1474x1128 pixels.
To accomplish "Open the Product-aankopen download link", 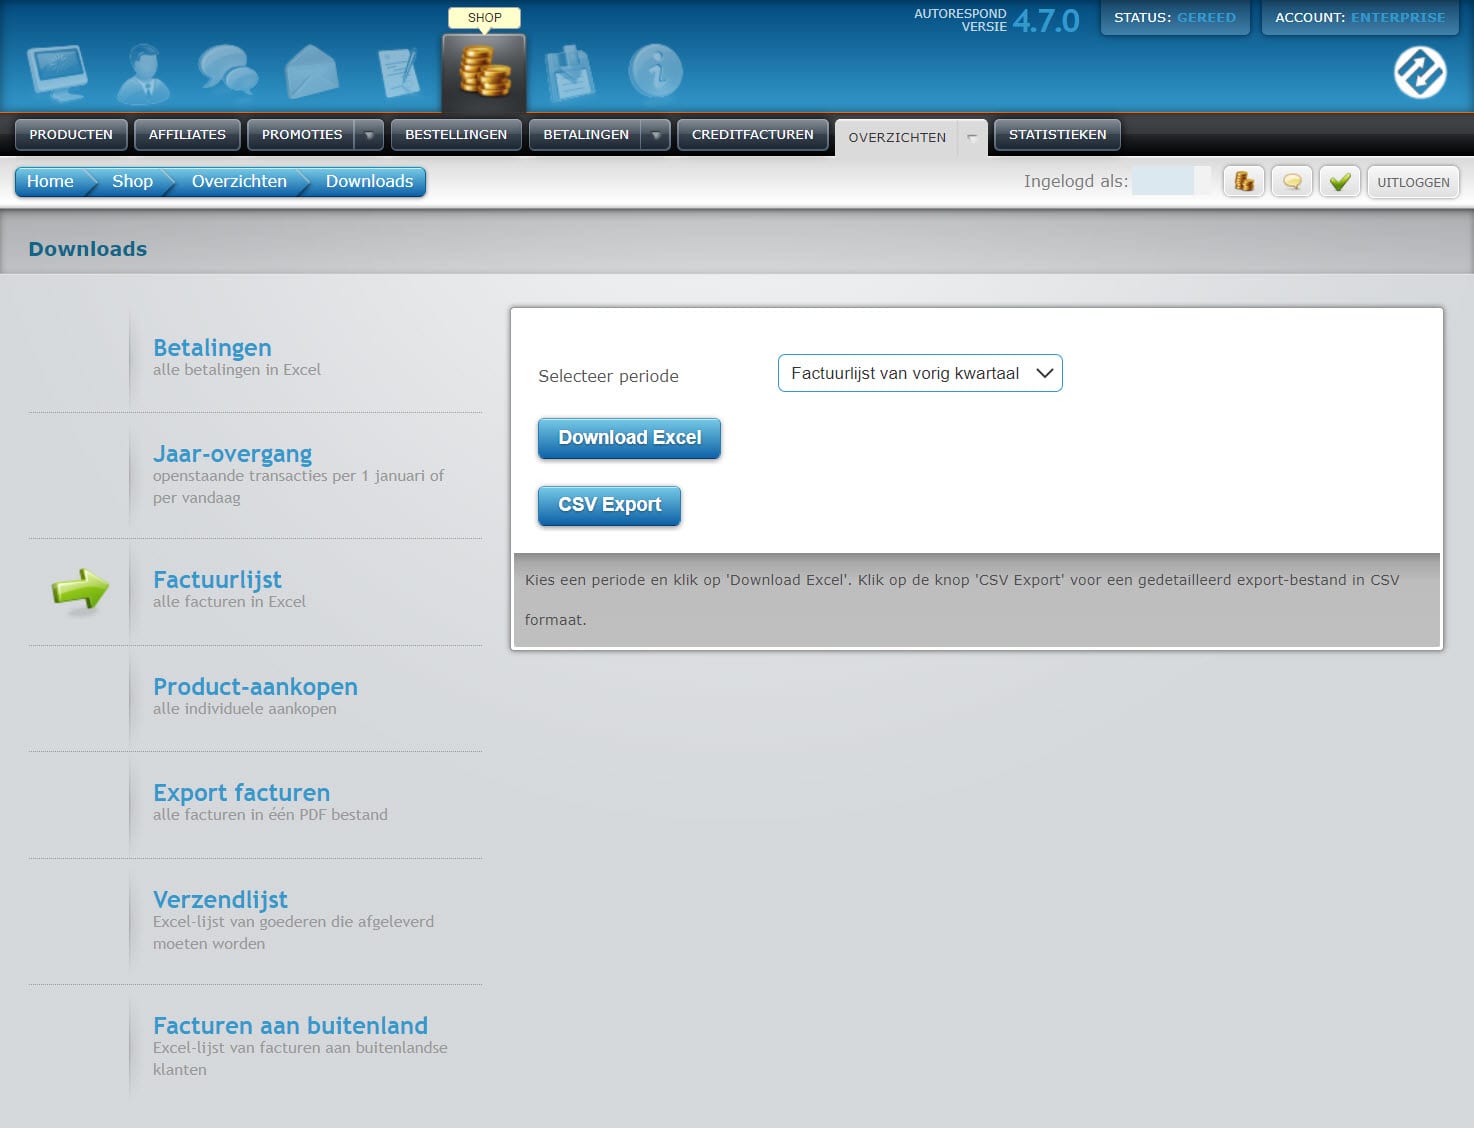I will [255, 687].
